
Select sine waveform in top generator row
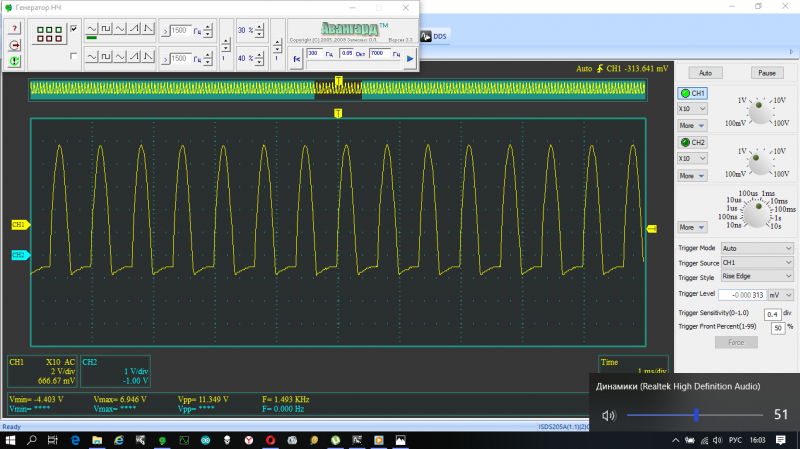[x=92, y=30]
